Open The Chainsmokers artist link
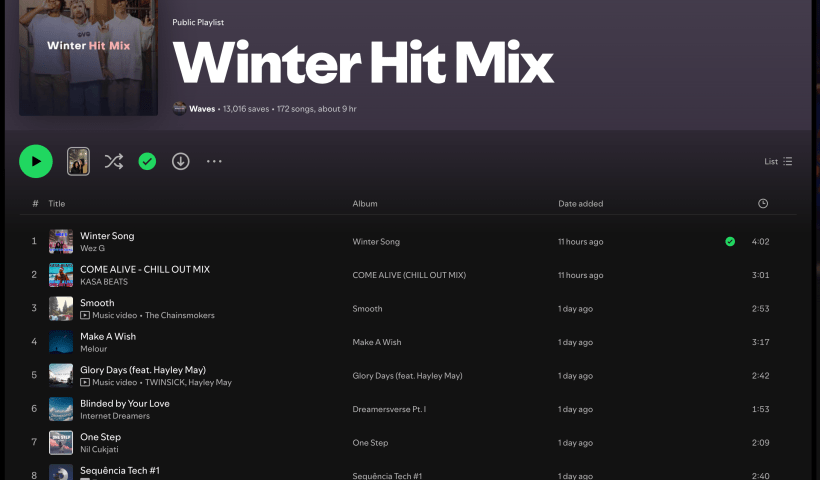 (x=180, y=315)
